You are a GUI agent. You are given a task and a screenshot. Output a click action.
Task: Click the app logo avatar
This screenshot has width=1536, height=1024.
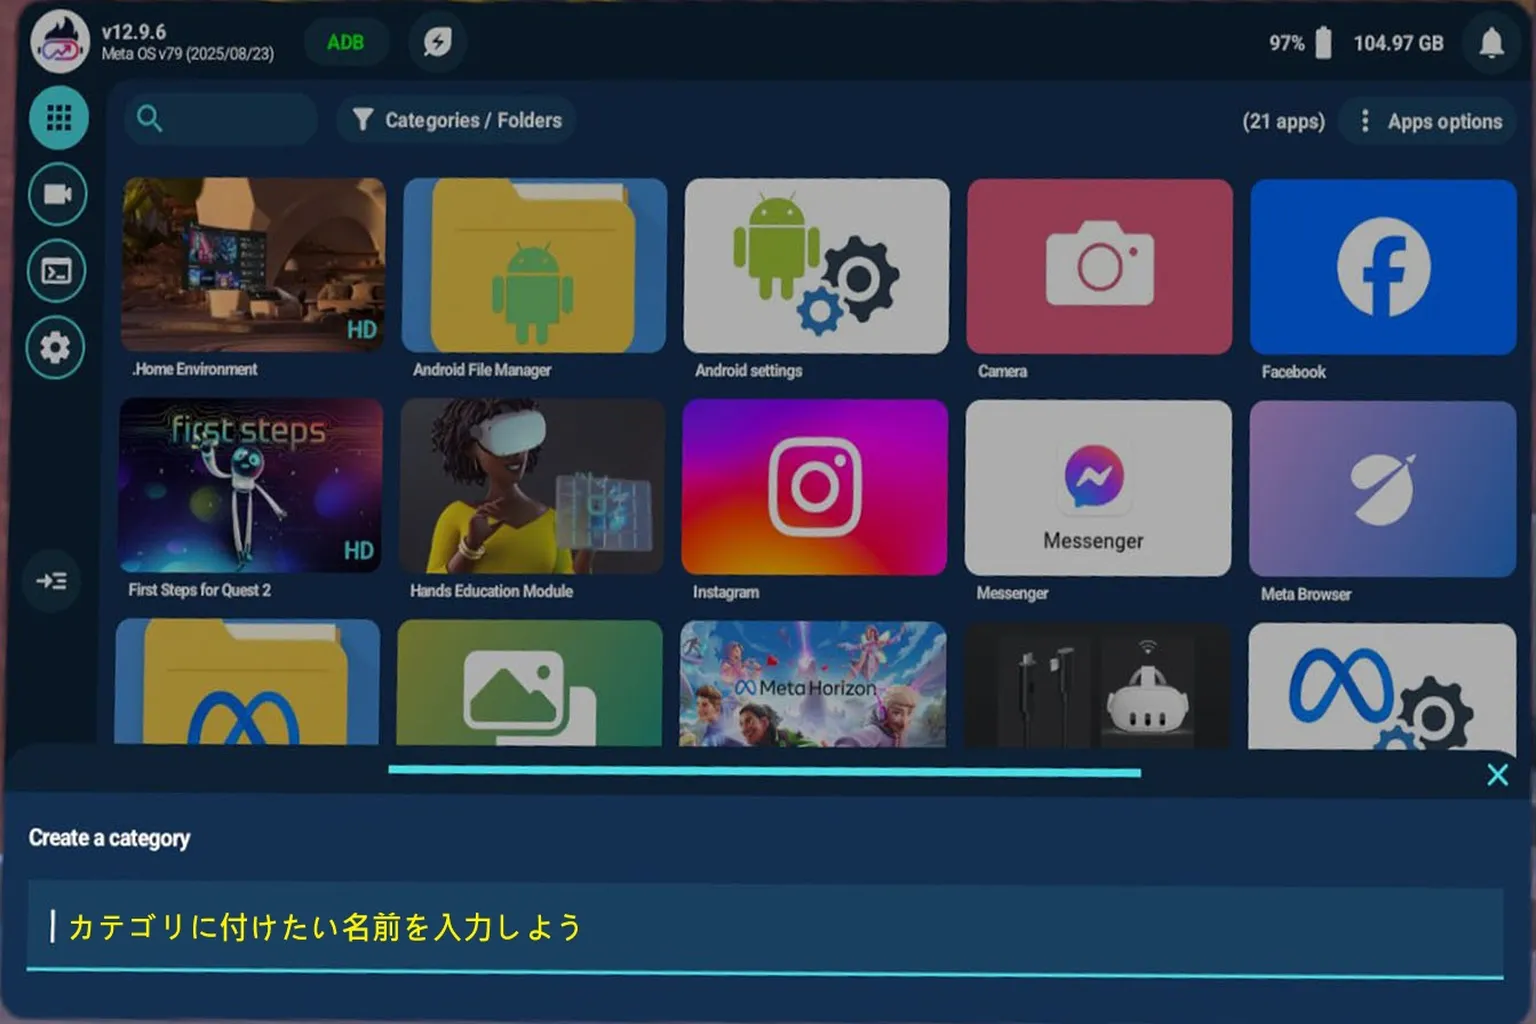click(60, 42)
